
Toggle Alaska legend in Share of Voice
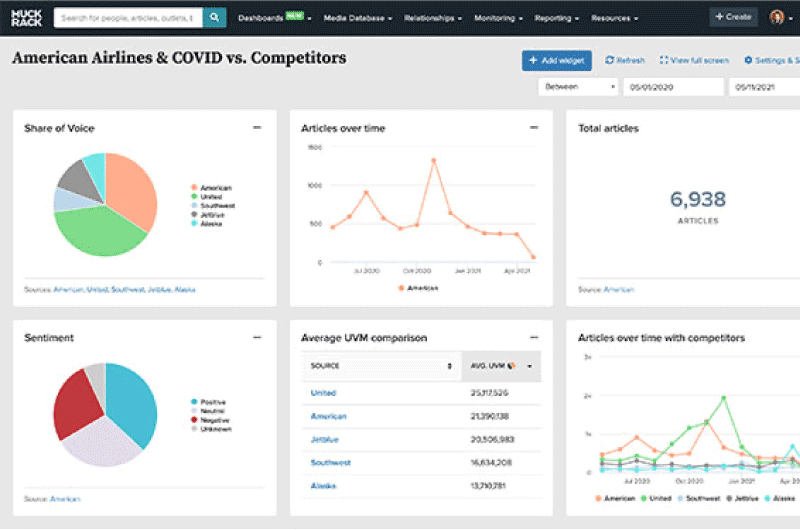[207, 223]
